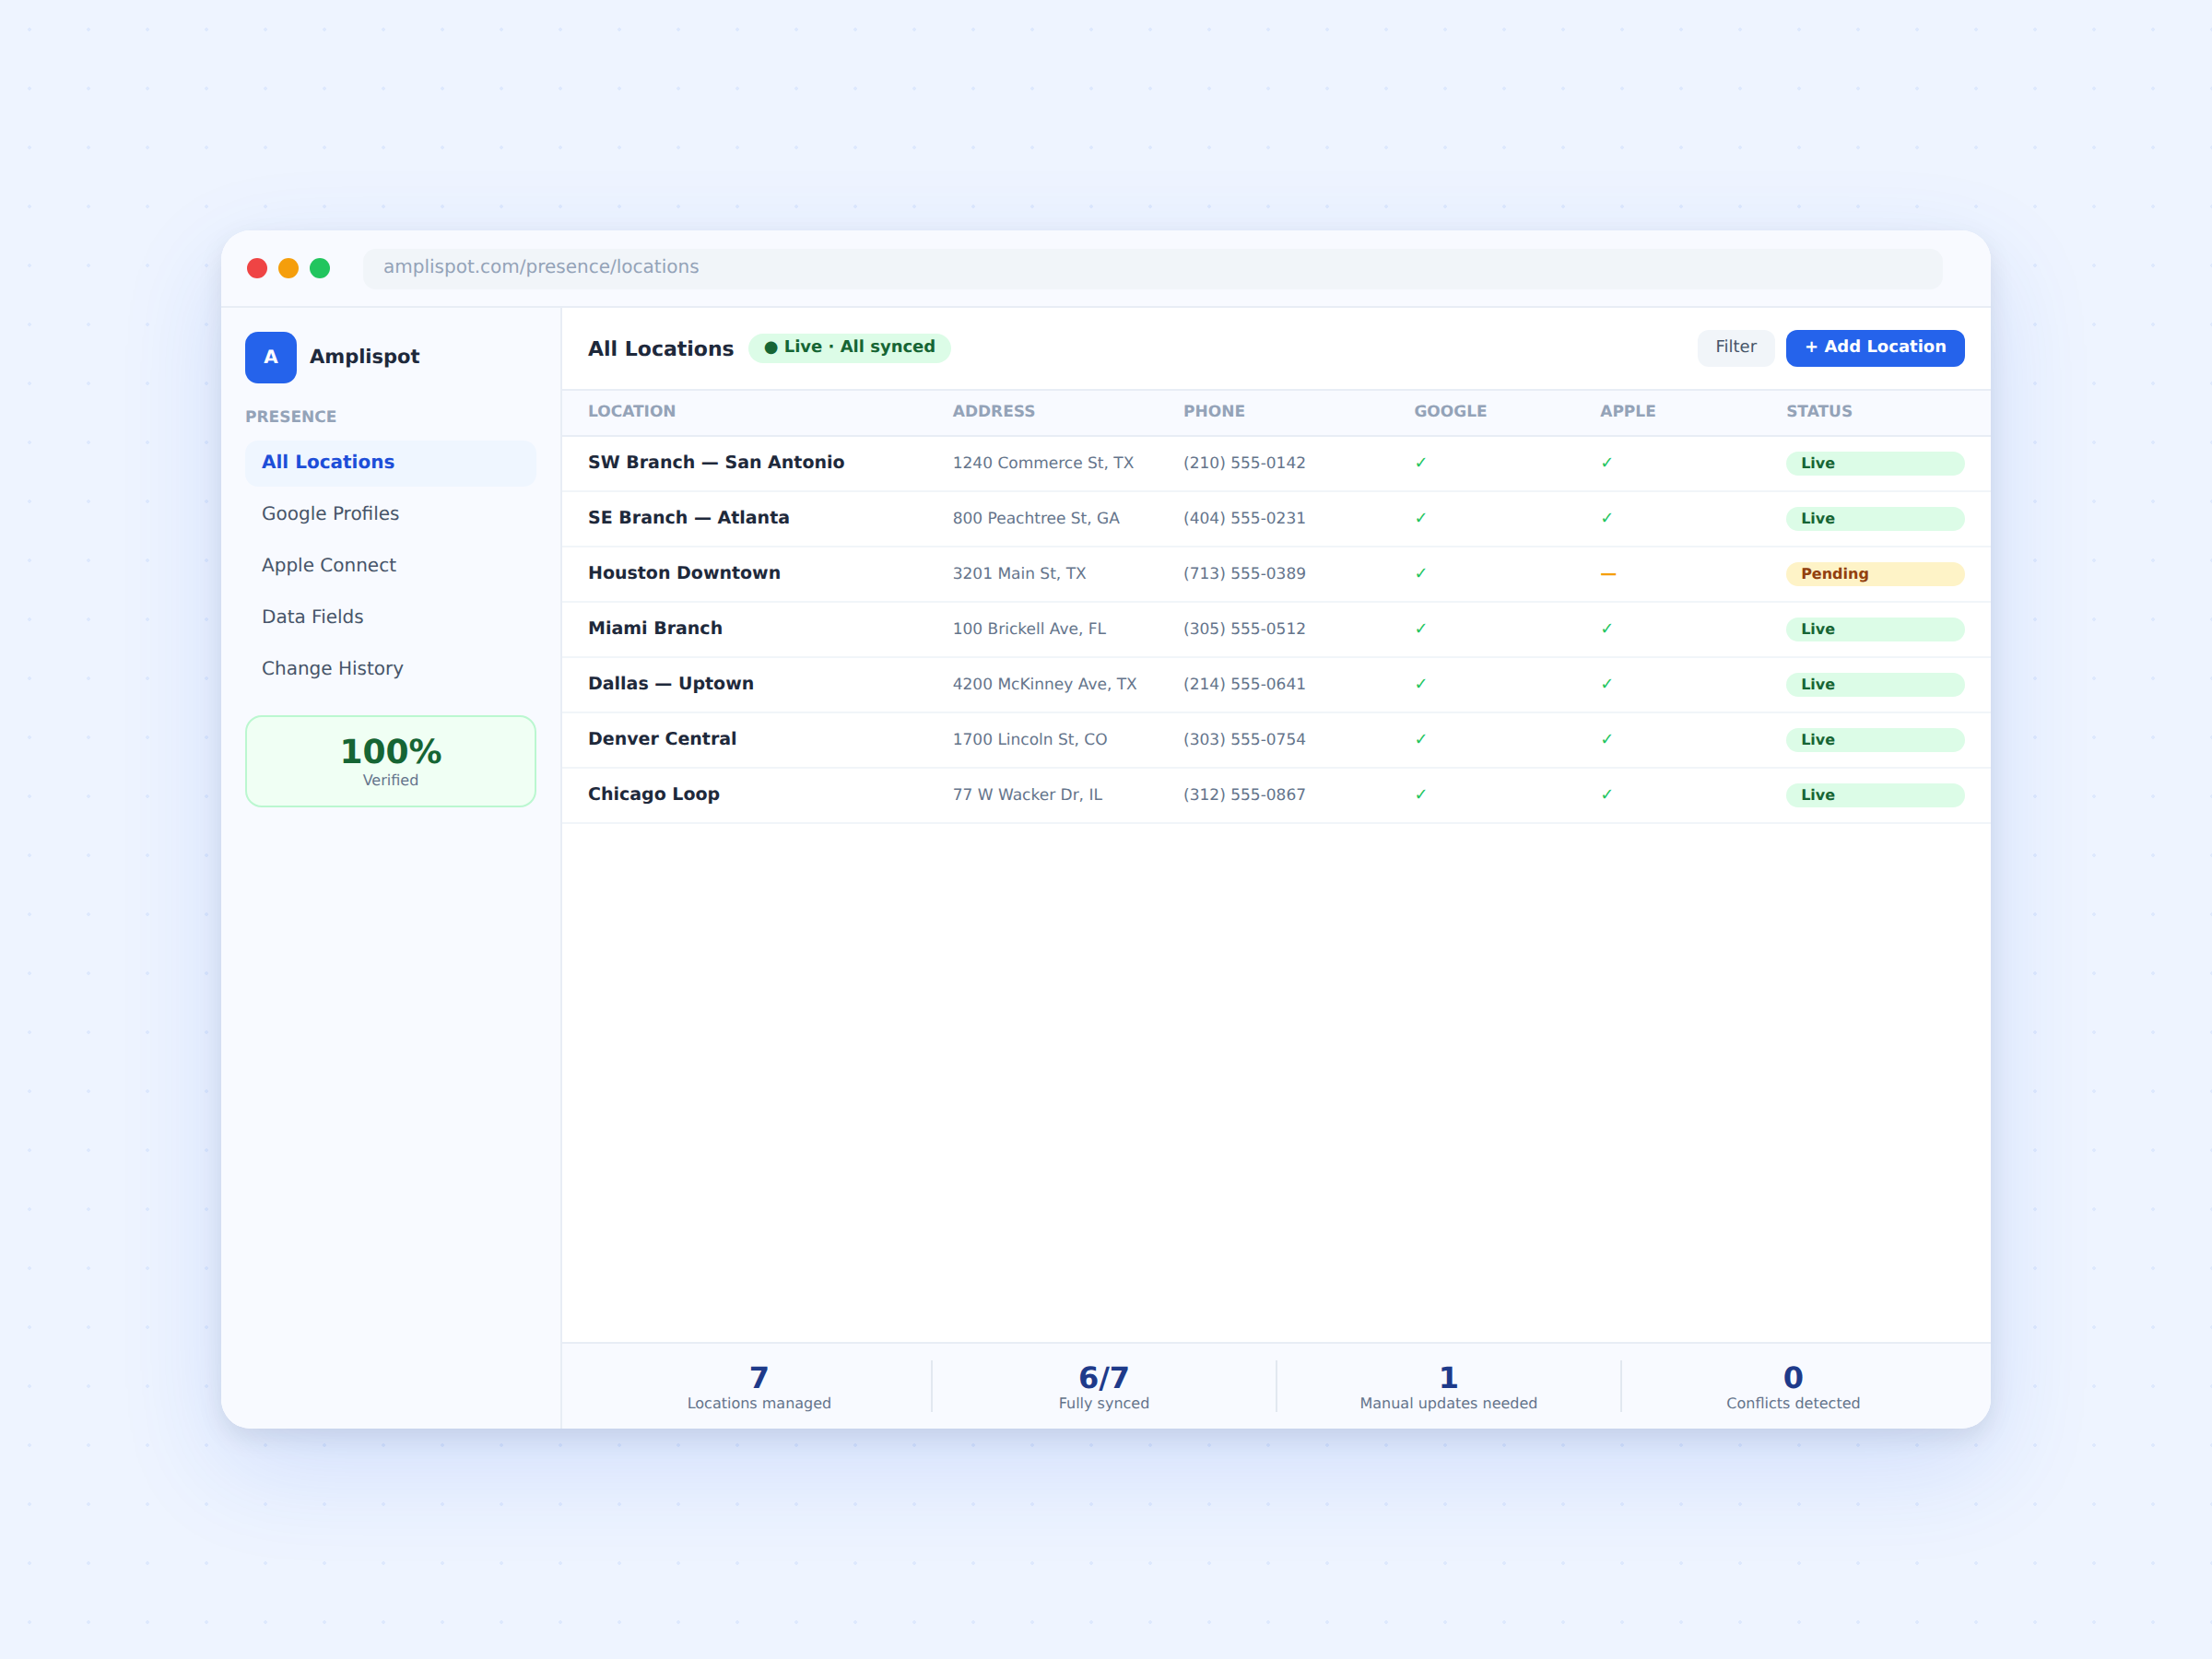This screenshot has width=2212, height=1659.
Task: Click the STATUS column header
Action: pyautogui.click(x=1819, y=411)
